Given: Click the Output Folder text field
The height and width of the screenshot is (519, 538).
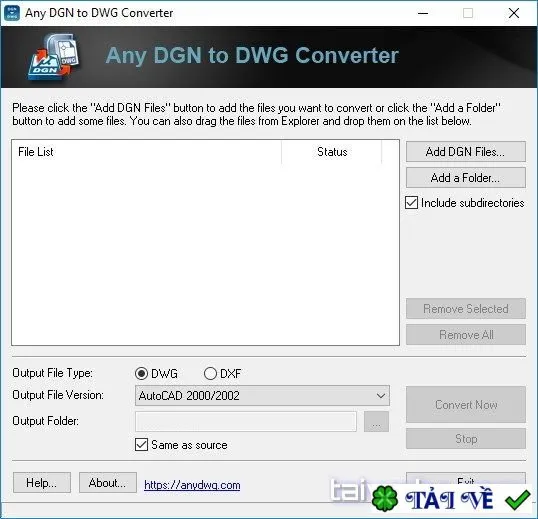Looking at the screenshot, I should (x=246, y=422).
